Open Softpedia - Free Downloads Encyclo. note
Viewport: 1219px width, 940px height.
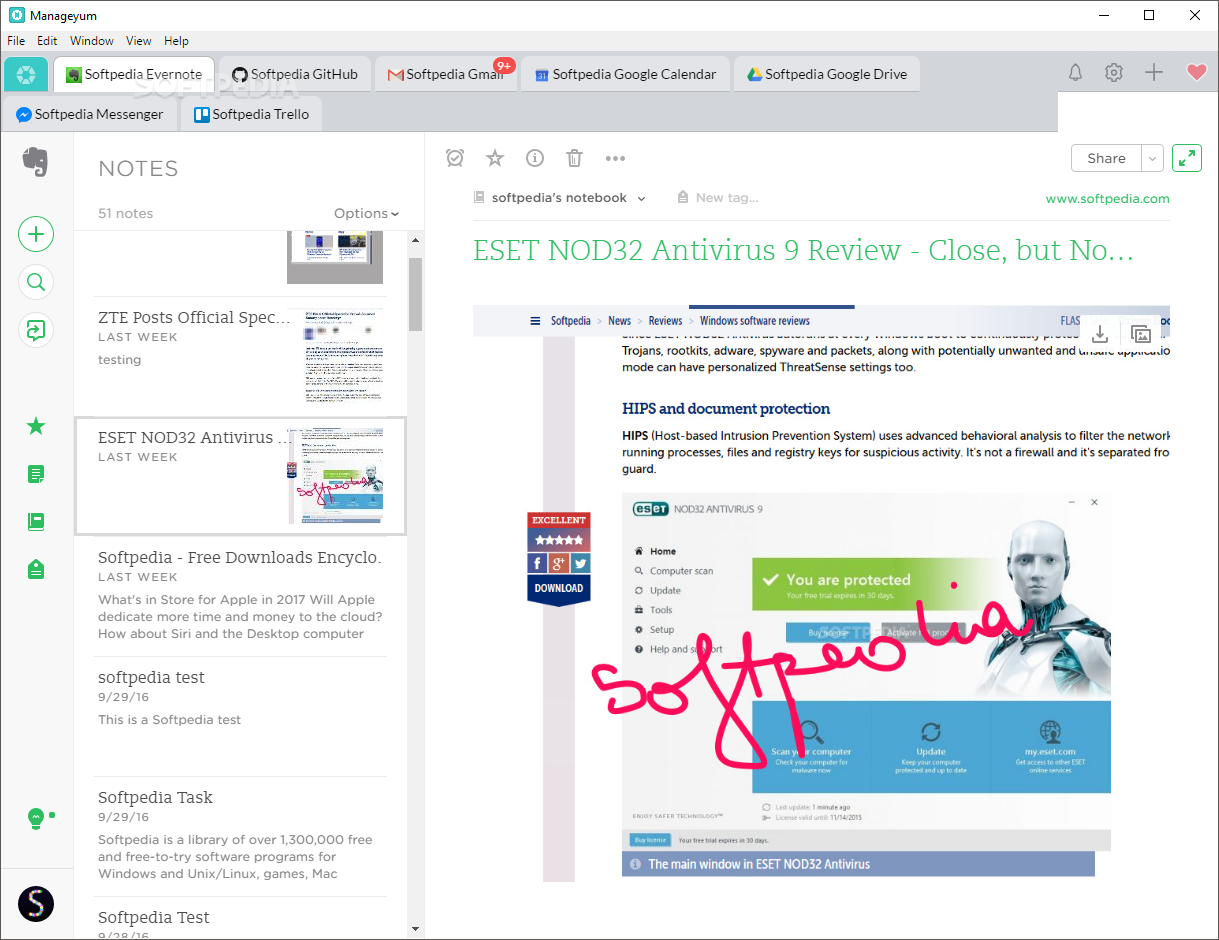(x=240, y=596)
